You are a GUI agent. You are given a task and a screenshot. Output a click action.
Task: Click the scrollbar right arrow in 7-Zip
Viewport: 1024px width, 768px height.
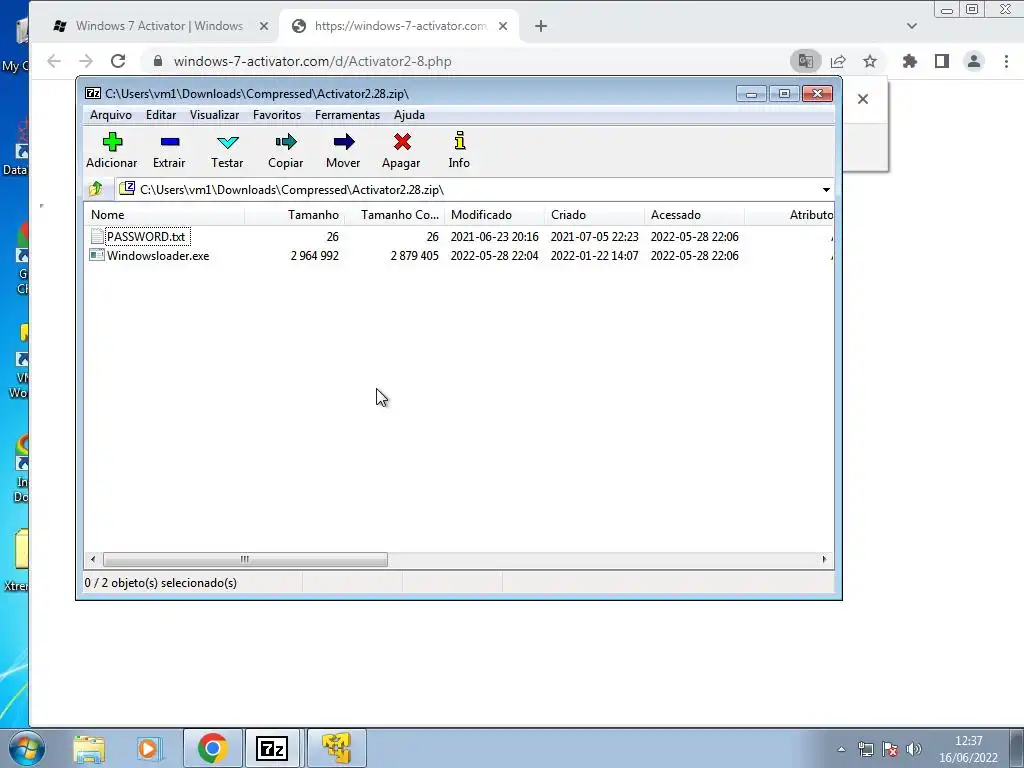click(824, 560)
